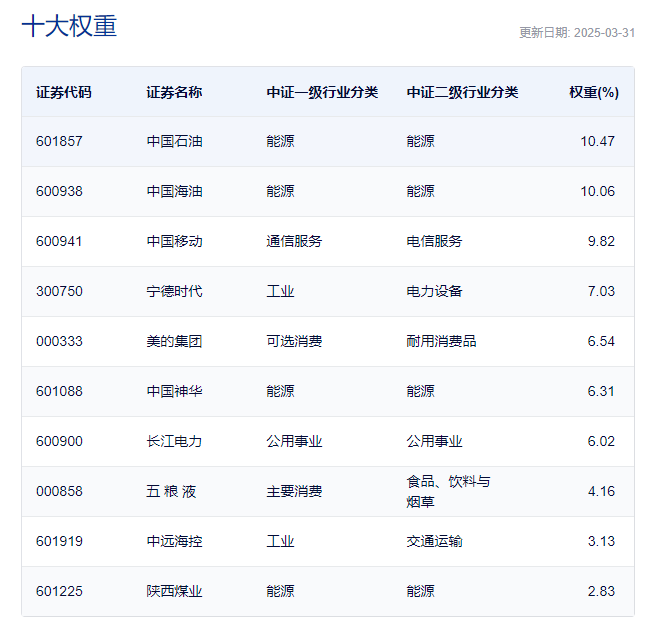The image size is (654, 627).
Task: Click weight value 7.03
Action: click(x=601, y=291)
